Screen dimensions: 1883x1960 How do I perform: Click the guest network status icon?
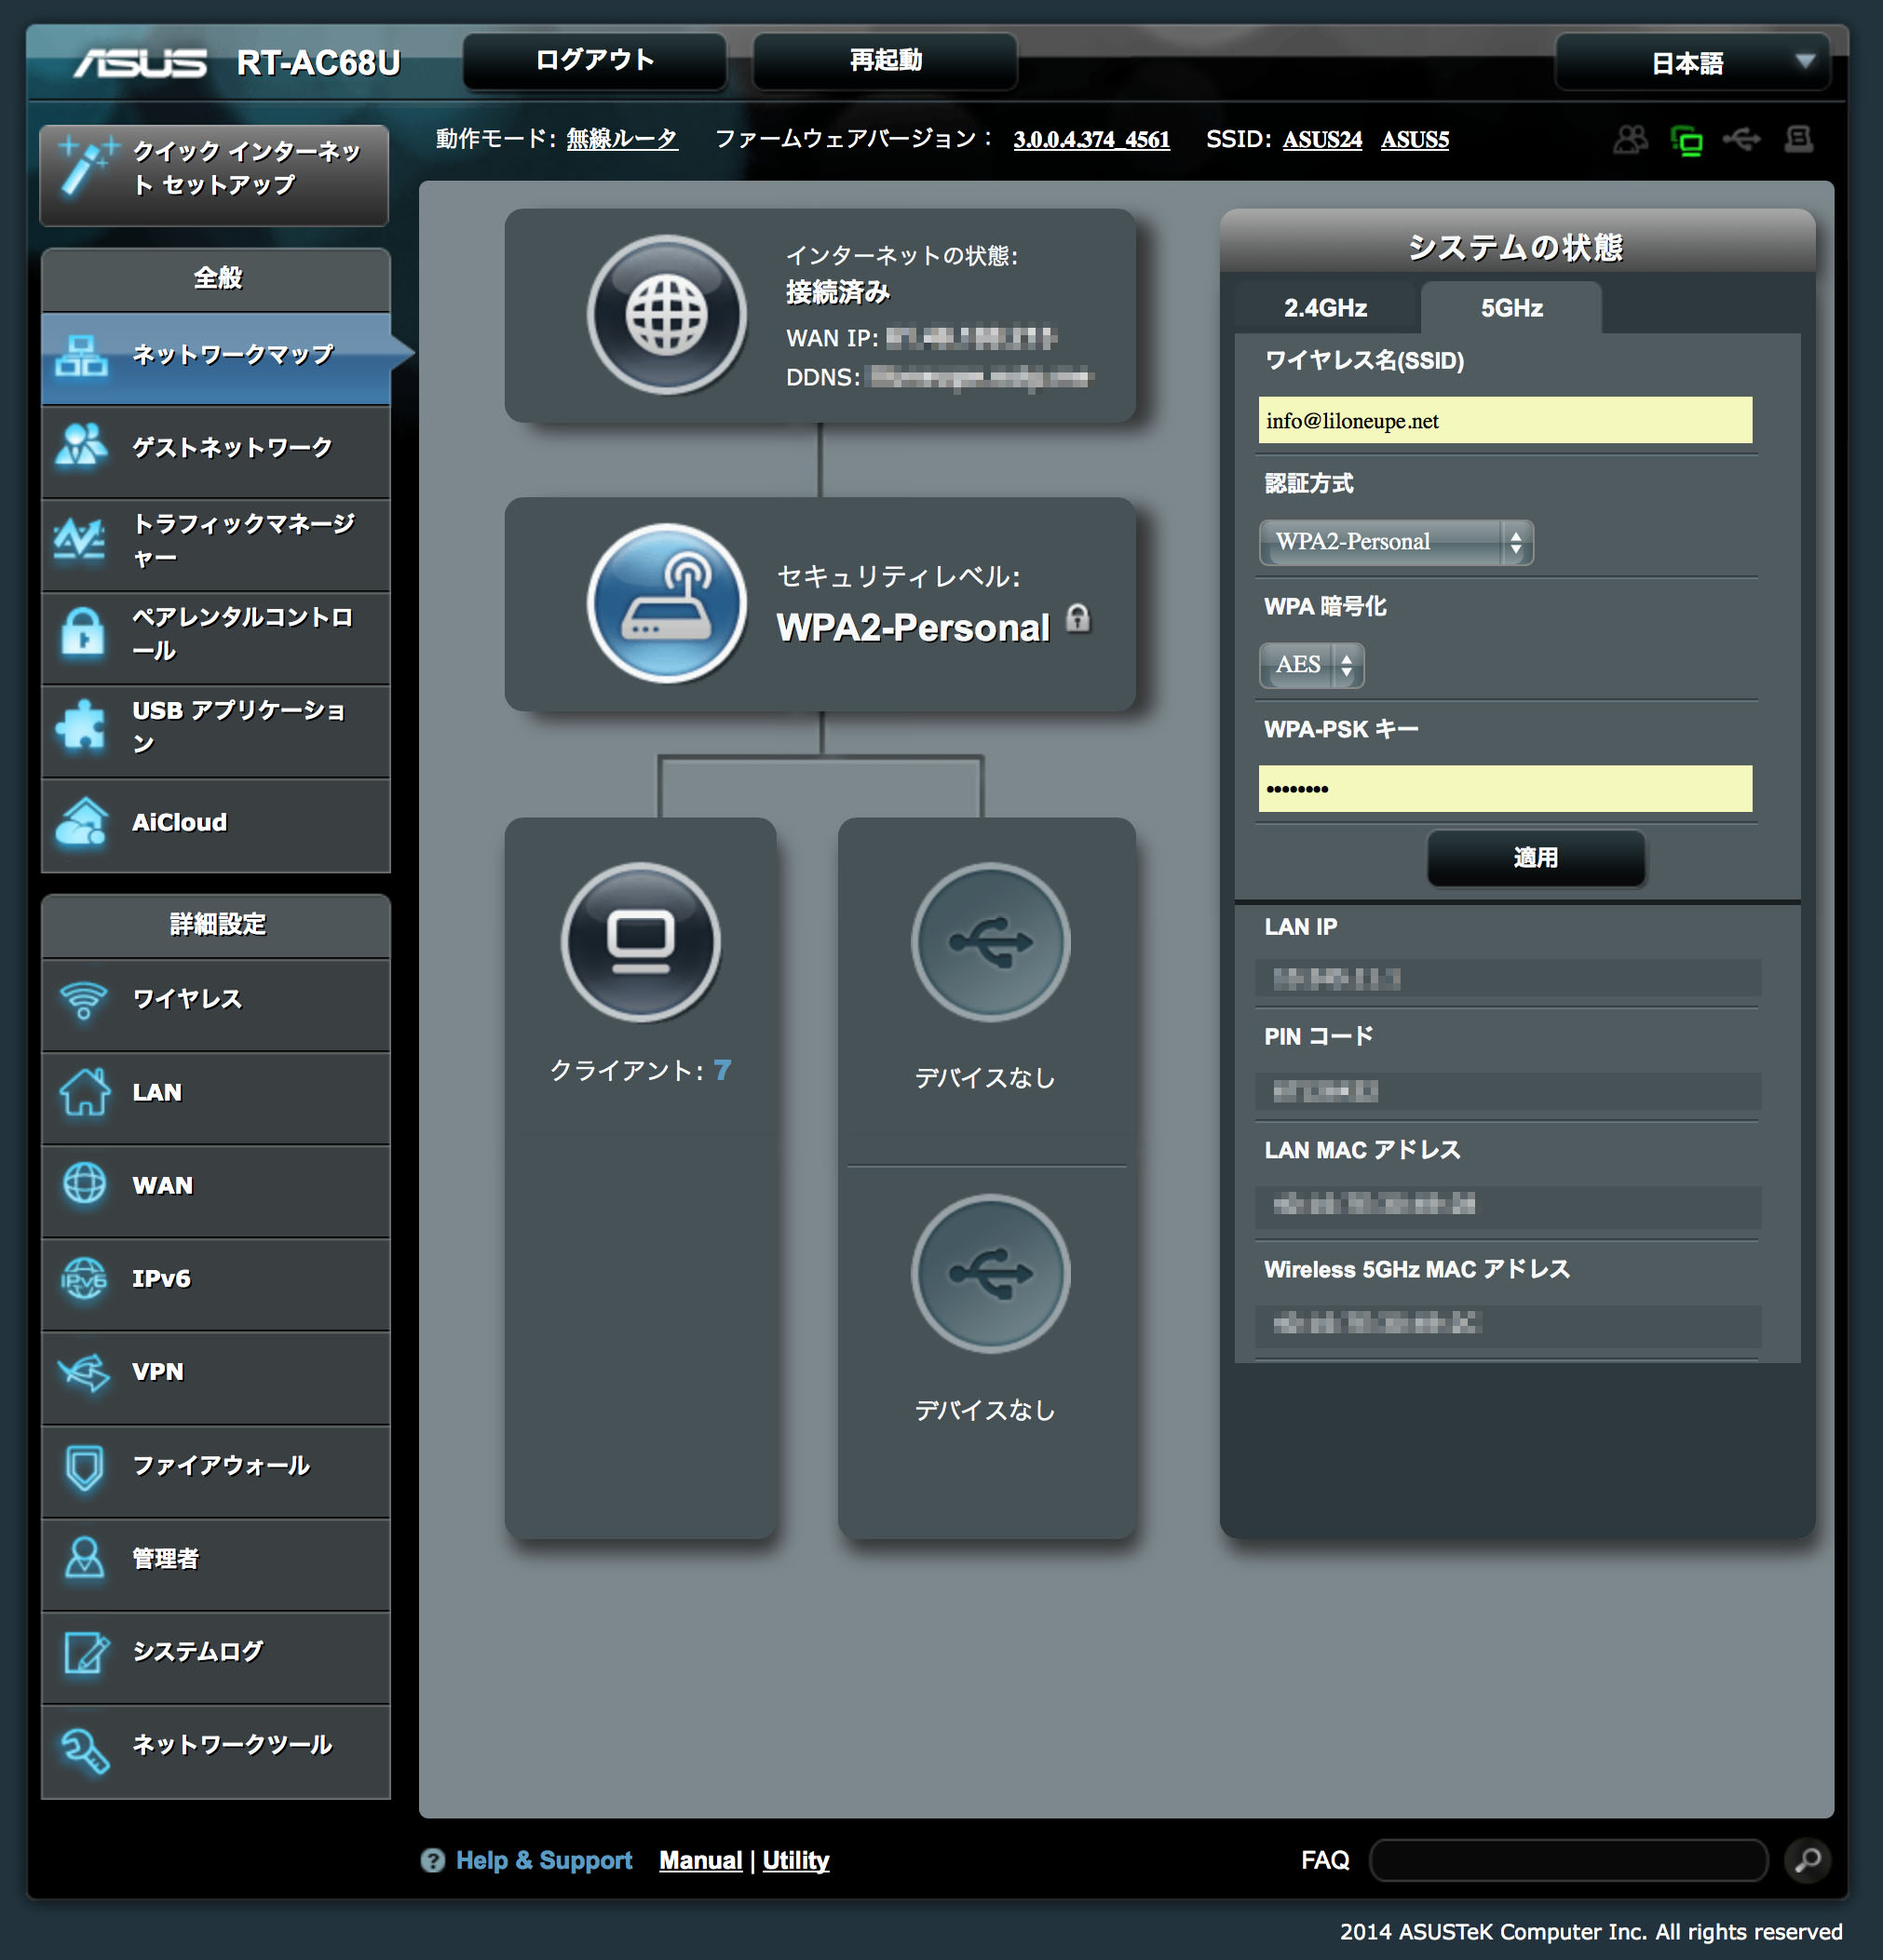point(1630,140)
